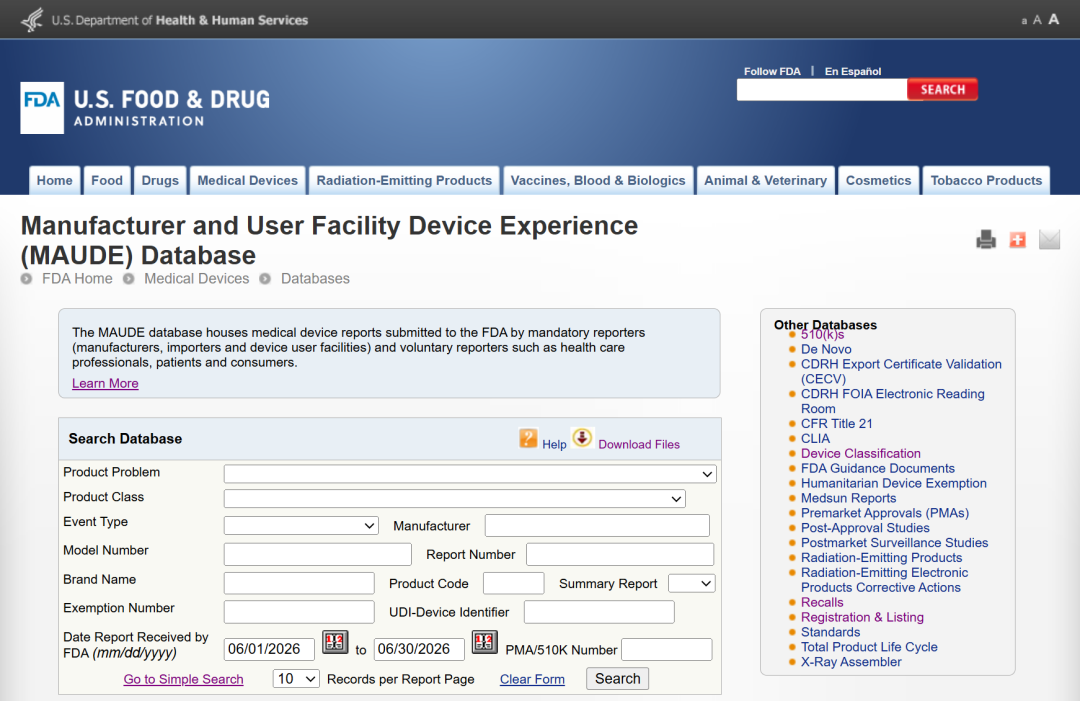
Task: Select the medium text size 'A'
Action: (1037, 20)
